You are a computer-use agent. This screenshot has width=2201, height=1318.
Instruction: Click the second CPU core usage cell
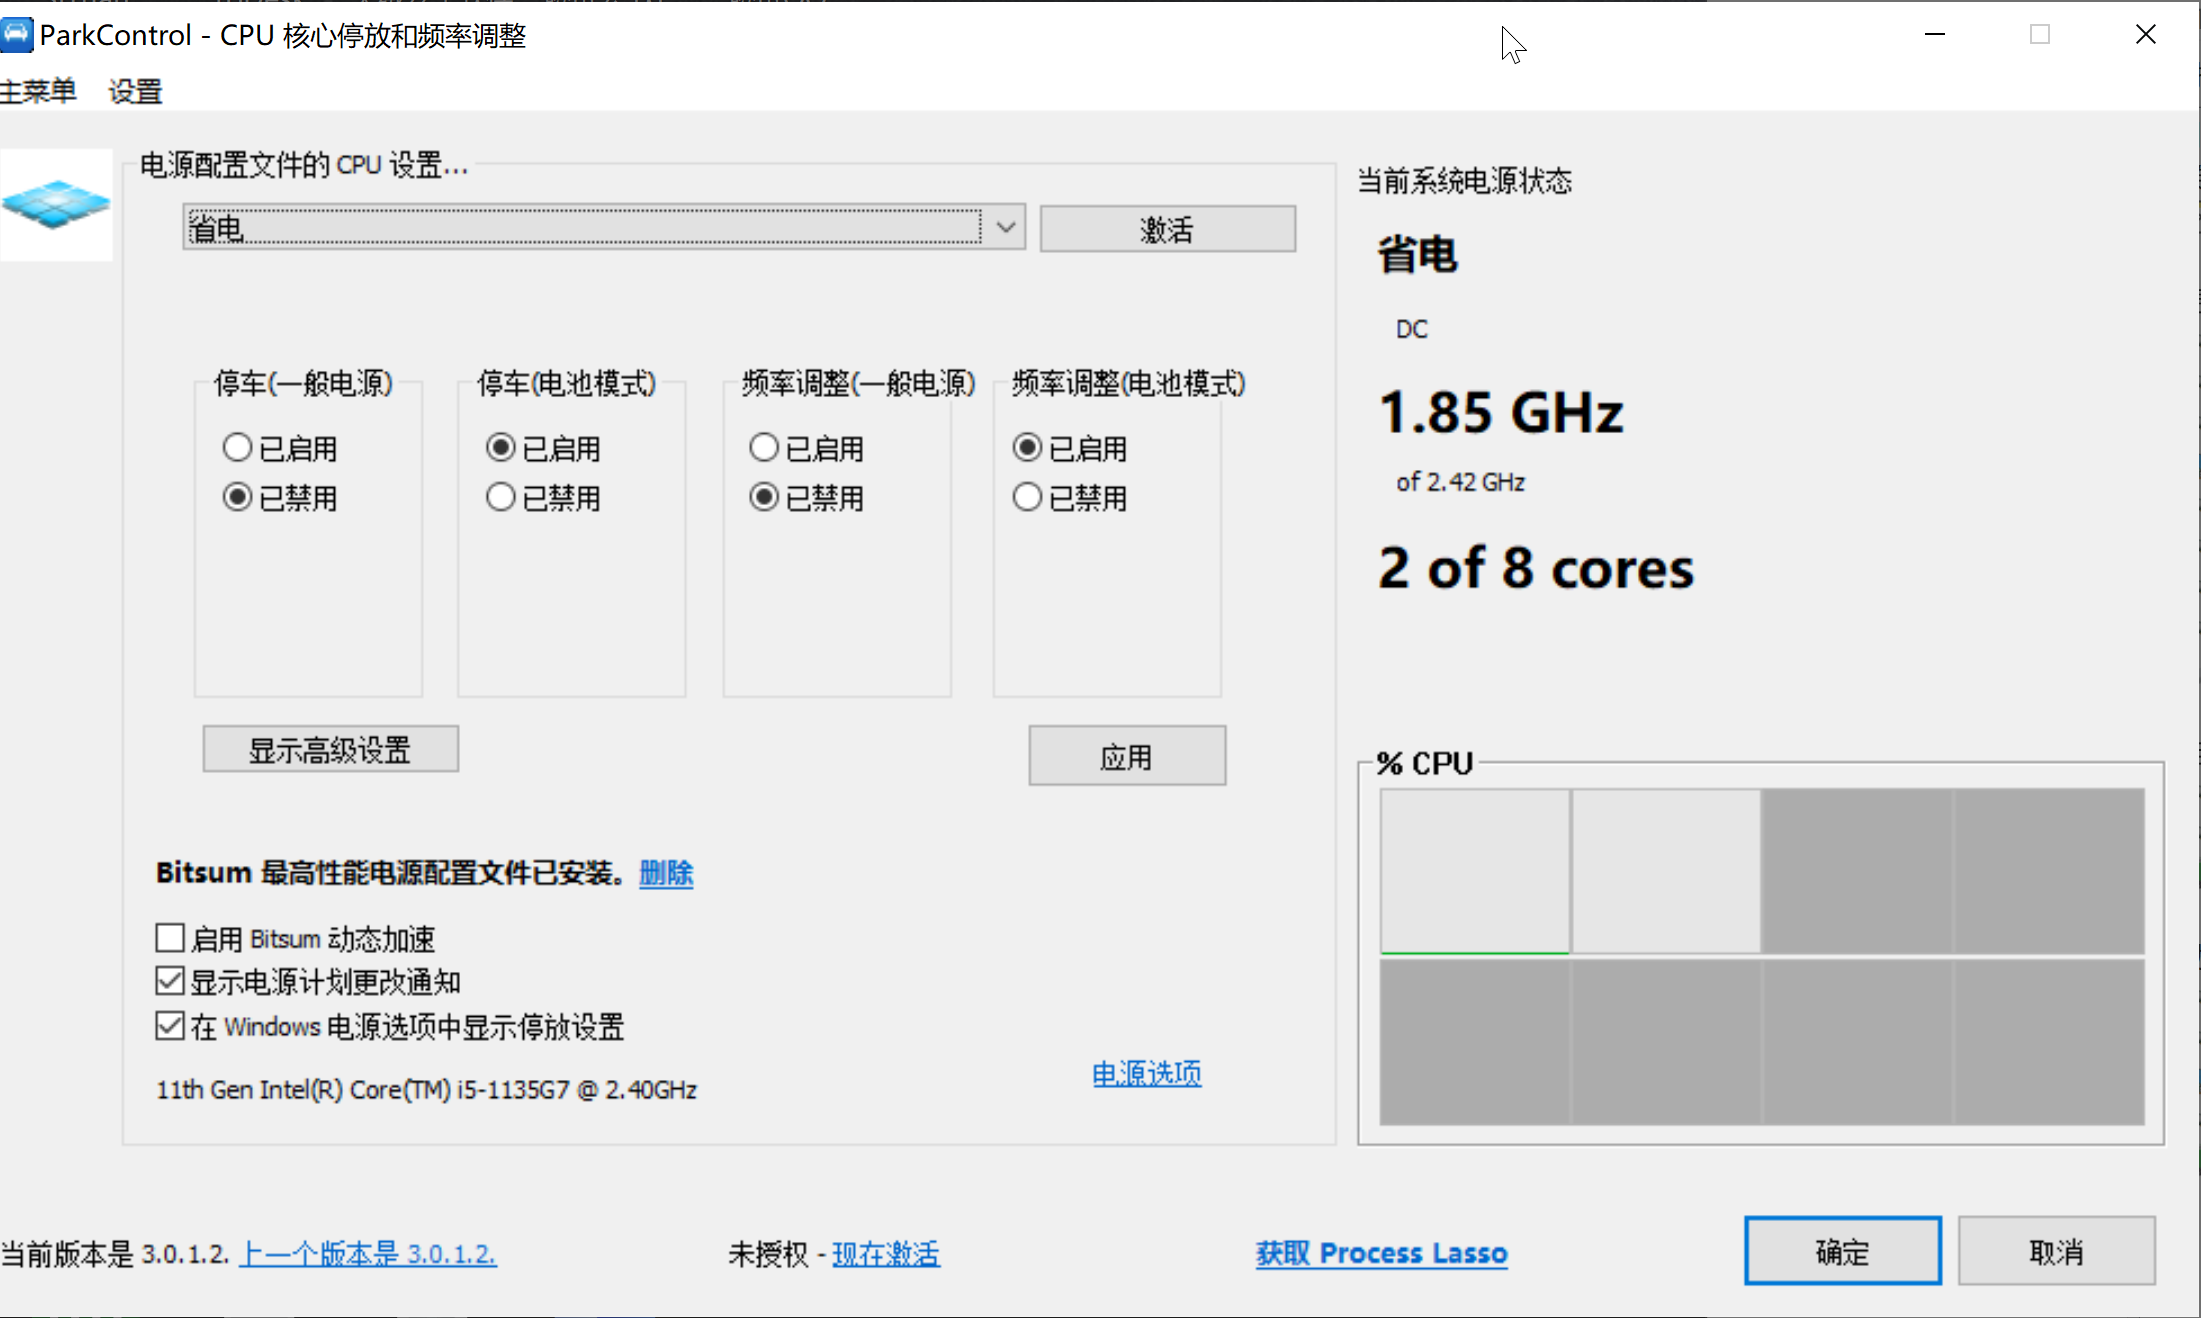pyautogui.click(x=1665, y=870)
